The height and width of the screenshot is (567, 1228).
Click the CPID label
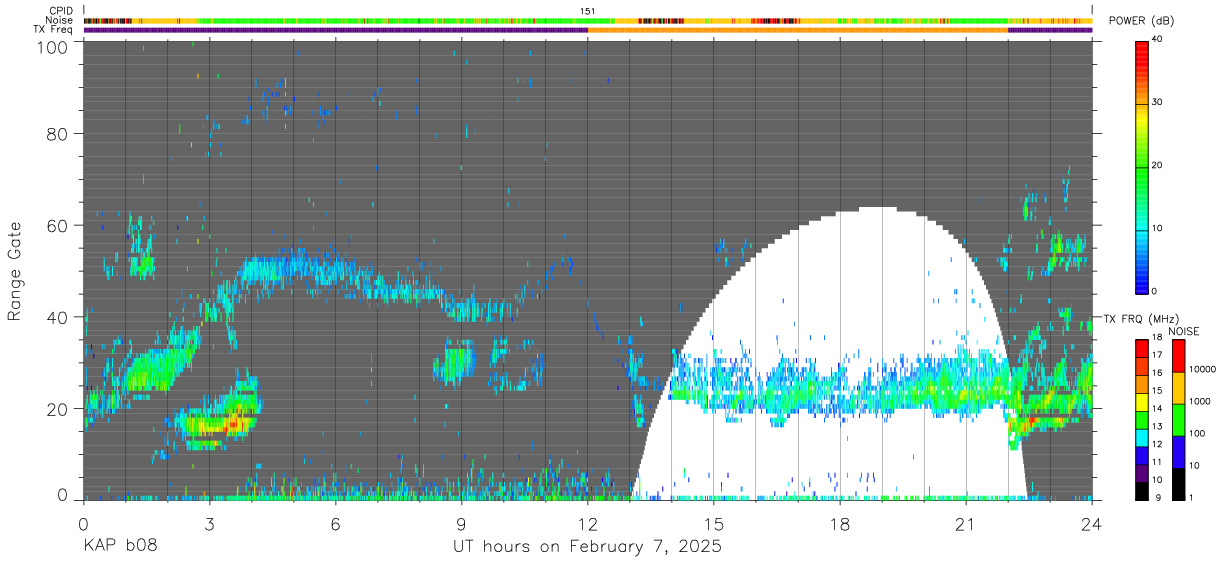61,11
